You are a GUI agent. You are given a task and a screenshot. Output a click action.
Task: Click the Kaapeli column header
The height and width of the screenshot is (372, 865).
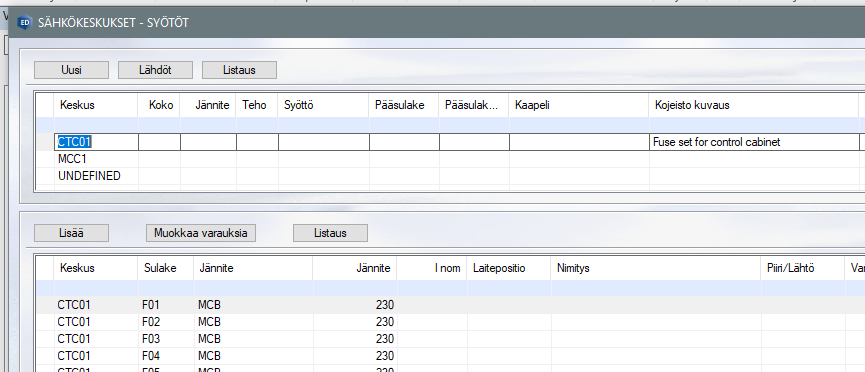579,105
